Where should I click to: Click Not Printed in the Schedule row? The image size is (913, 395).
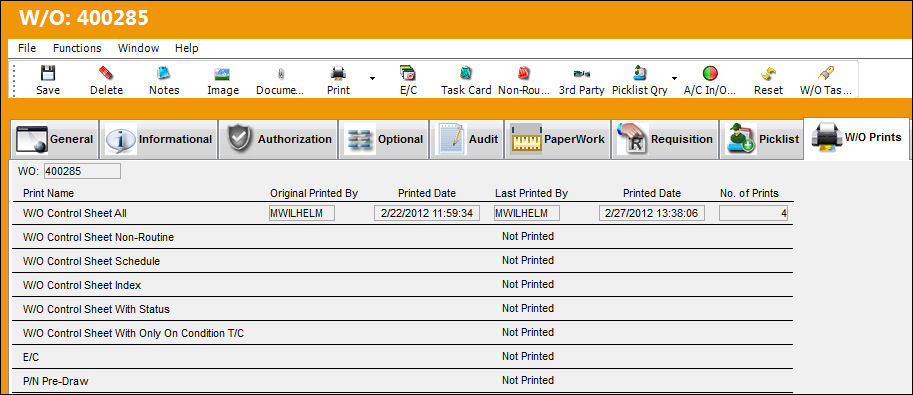click(528, 260)
